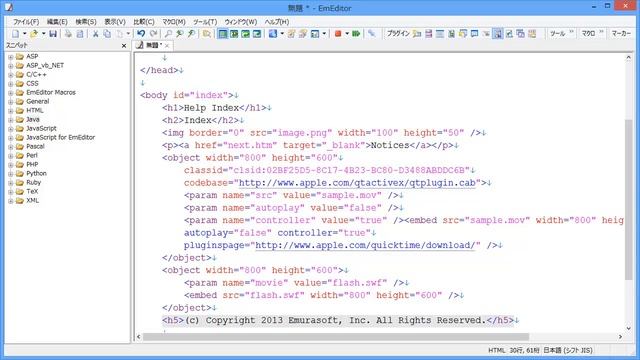Viewport: 640px width, 360px height.
Task: Open the 比較(C) menu
Action: (x=144, y=22)
